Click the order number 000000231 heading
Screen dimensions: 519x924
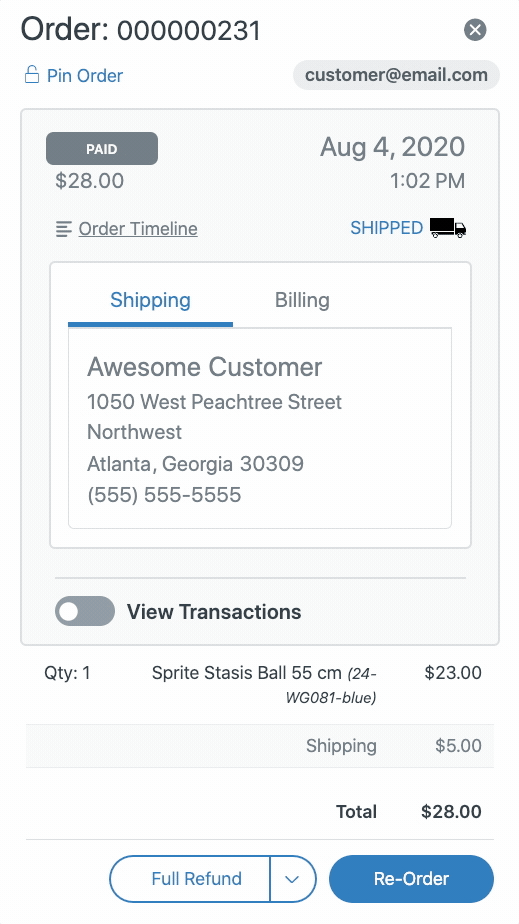189,30
